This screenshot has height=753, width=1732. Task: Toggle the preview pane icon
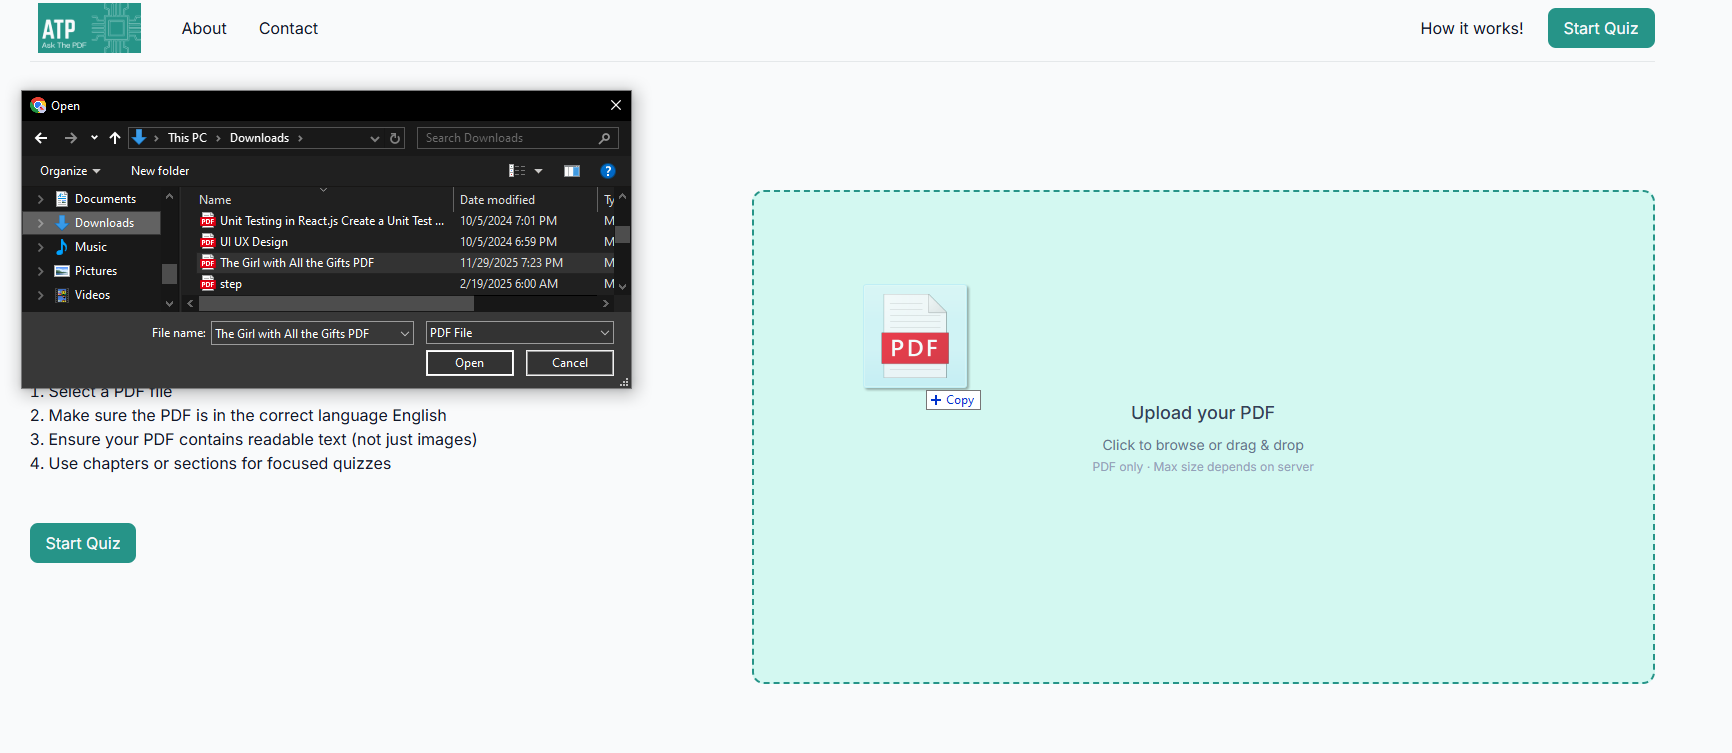(572, 171)
